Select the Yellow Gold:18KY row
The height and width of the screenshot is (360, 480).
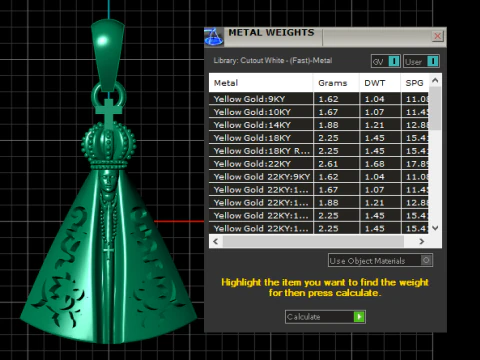(319, 138)
